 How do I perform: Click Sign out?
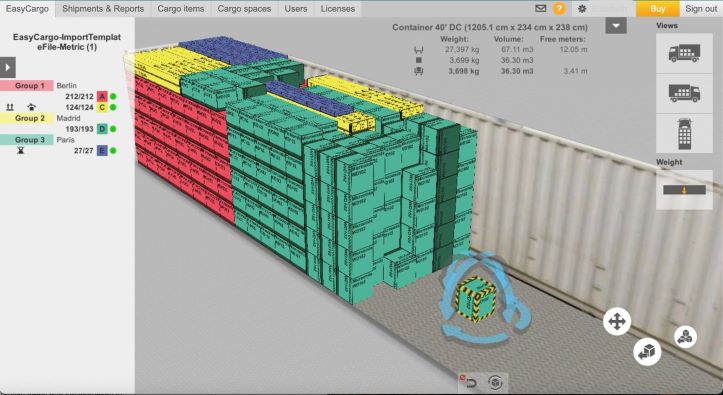pyautogui.click(x=701, y=8)
